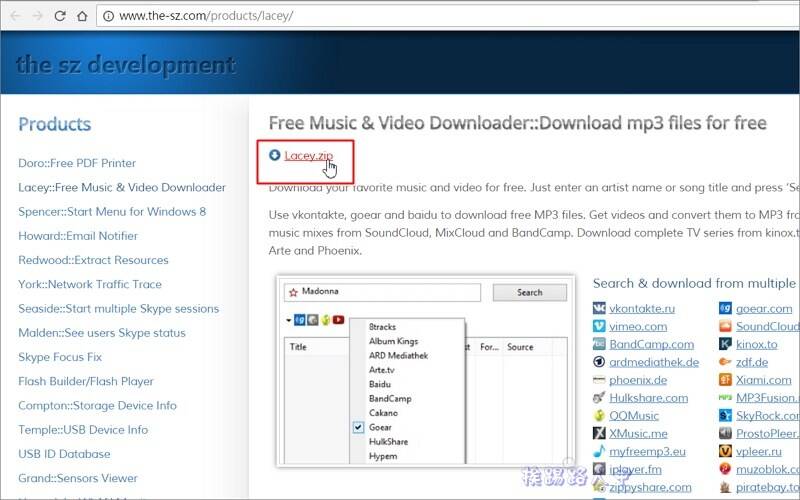Open site info icon in address bar
Screen dimensions: 800x500
click(108, 16)
